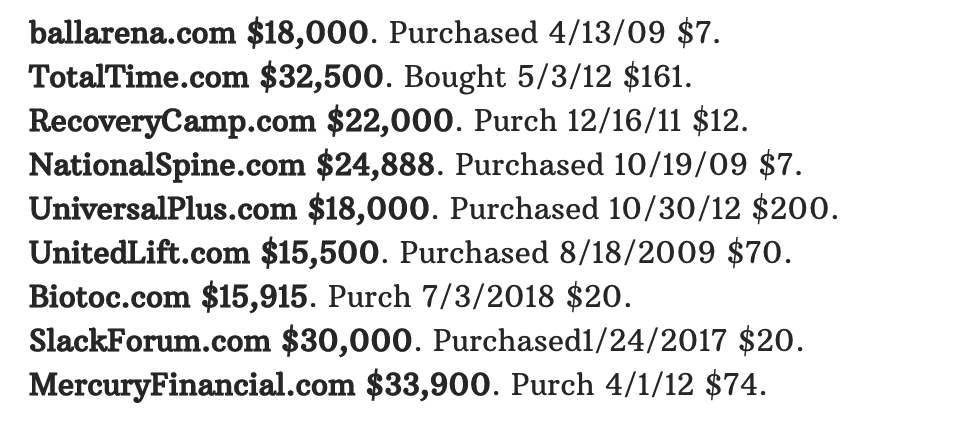Click the $30,000 SlackForum price

347,341
